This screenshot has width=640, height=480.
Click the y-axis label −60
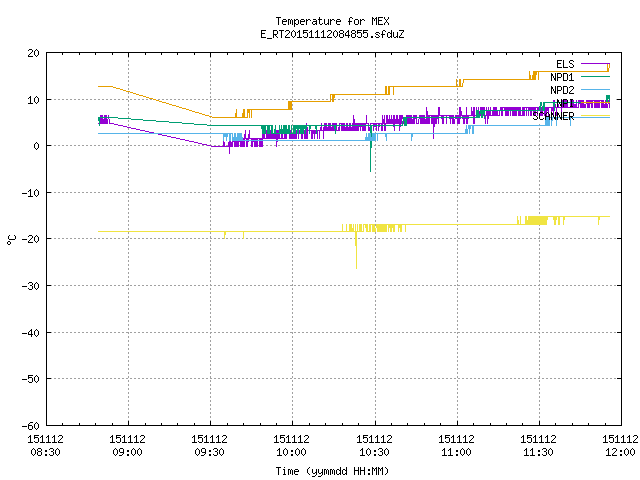pyautogui.click(x=30, y=426)
